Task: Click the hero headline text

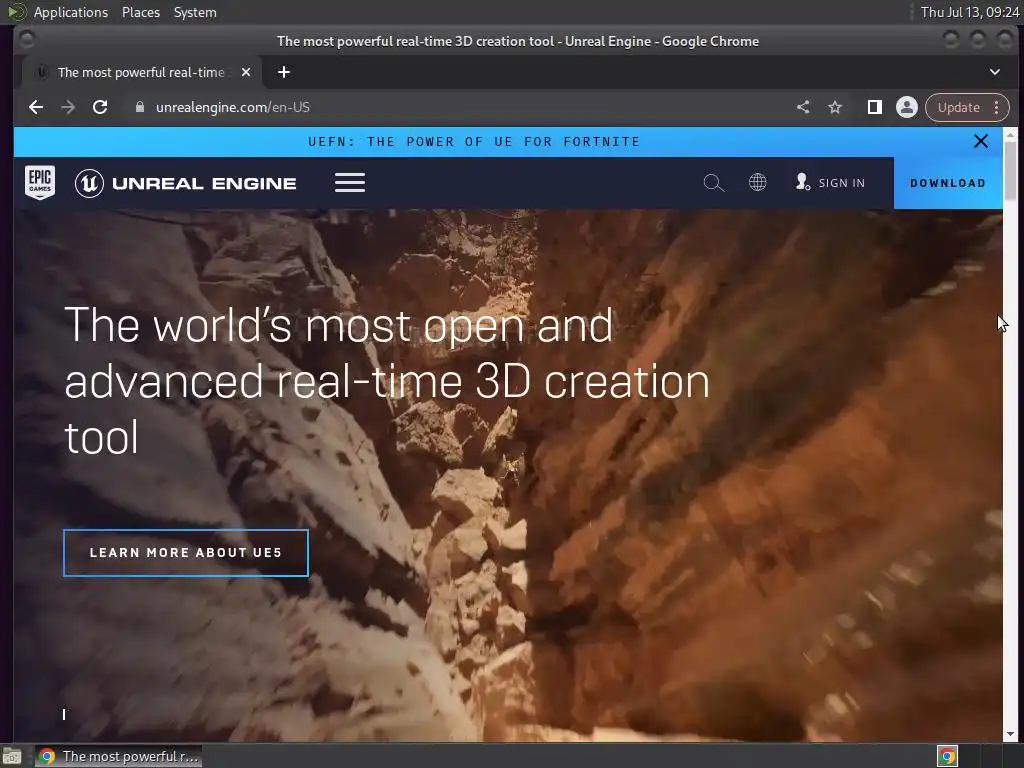Action: point(387,381)
